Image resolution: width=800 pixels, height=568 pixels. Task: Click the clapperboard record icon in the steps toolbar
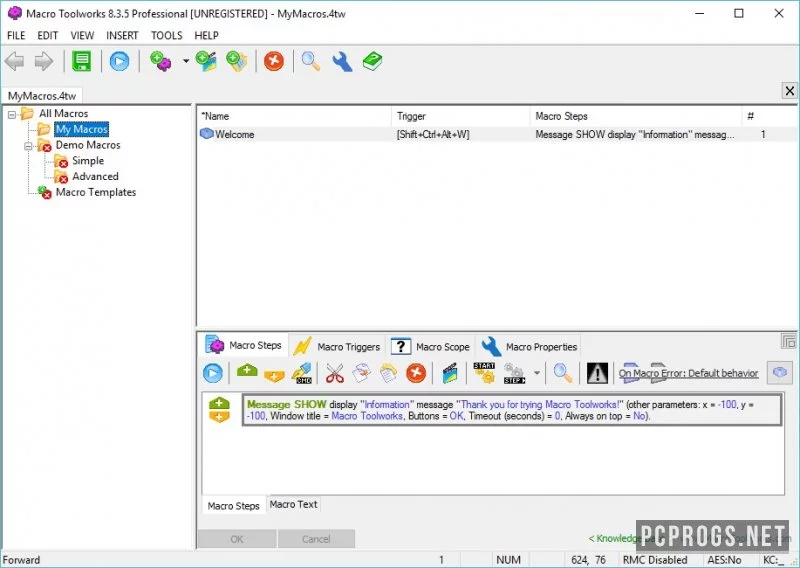coord(449,374)
